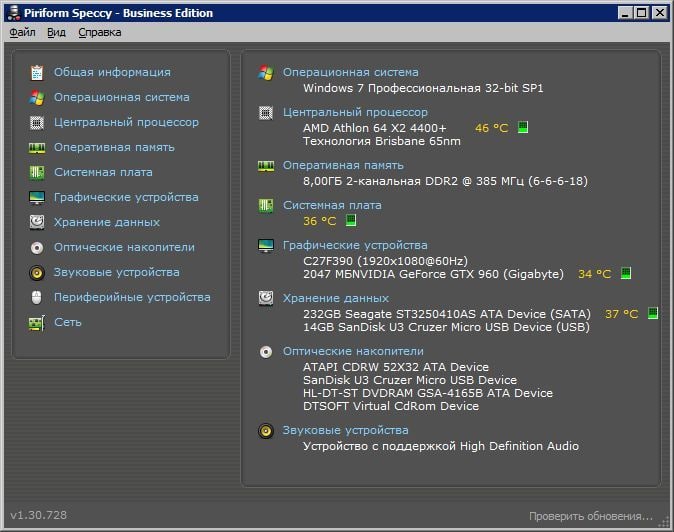This screenshot has height=532, width=674.
Task: Select Оптические накопители in the sidebar
Action: pyautogui.click(x=124, y=247)
